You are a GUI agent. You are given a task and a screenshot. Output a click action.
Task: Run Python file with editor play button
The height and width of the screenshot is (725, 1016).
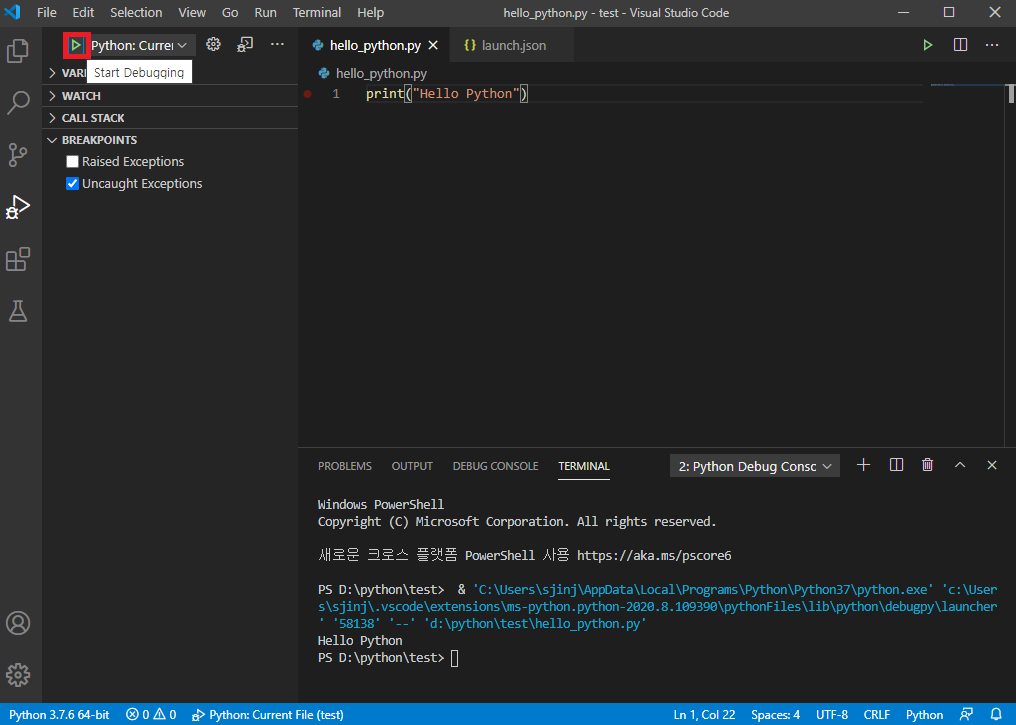coord(928,45)
